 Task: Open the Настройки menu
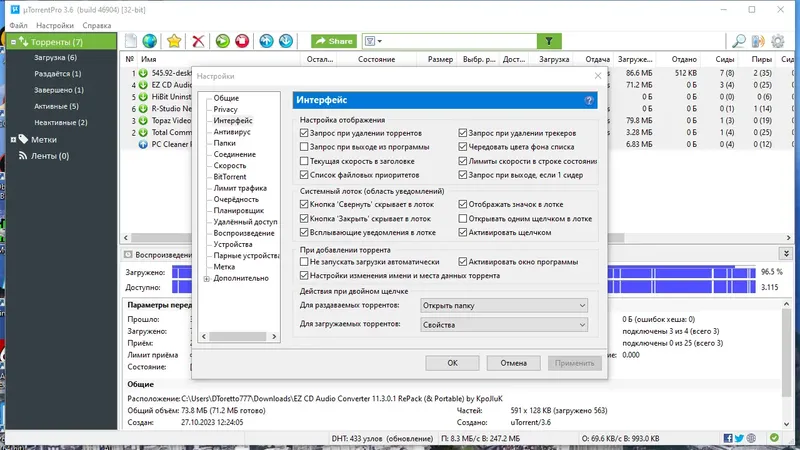click(55, 25)
